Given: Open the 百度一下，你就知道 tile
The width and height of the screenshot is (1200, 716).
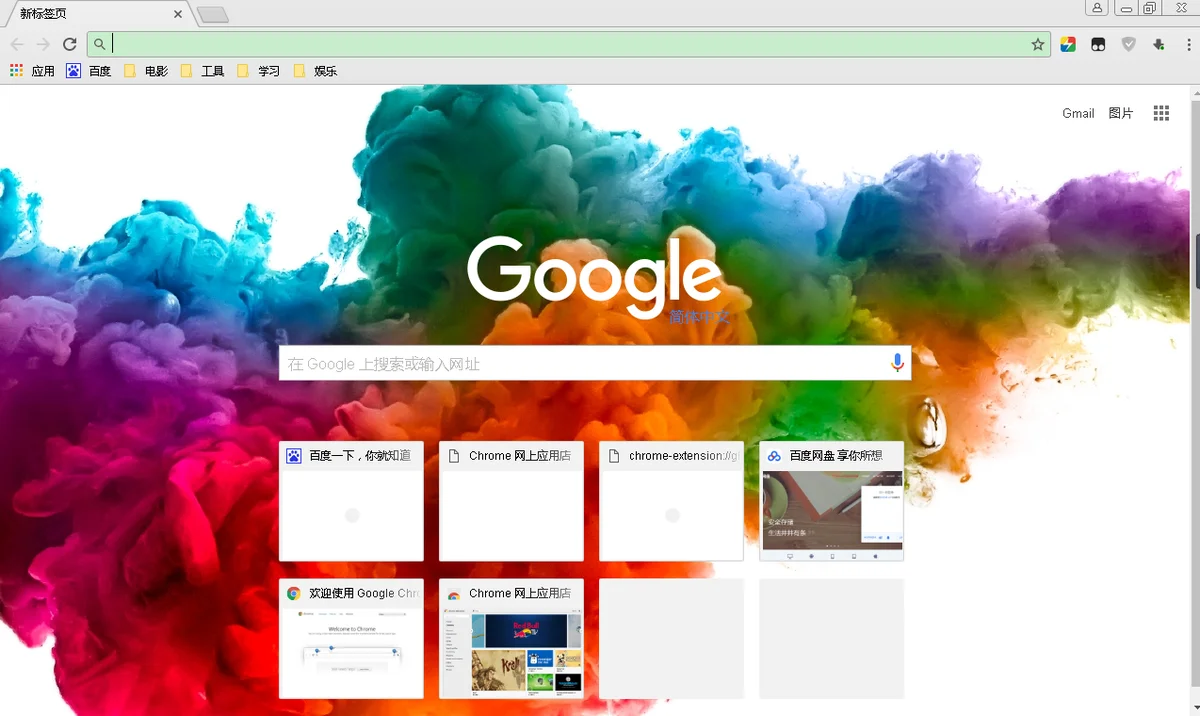Looking at the screenshot, I should pos(351,501).
